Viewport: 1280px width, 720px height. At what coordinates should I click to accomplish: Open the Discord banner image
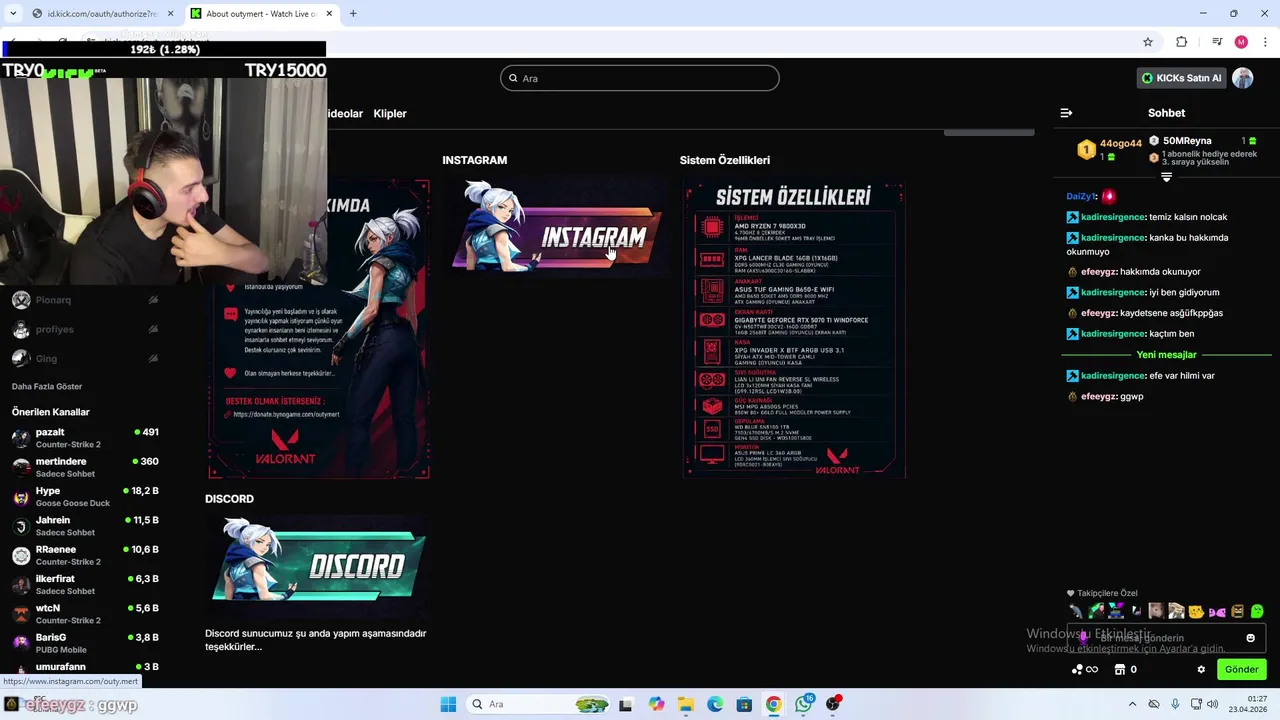[x=319, y=567]
